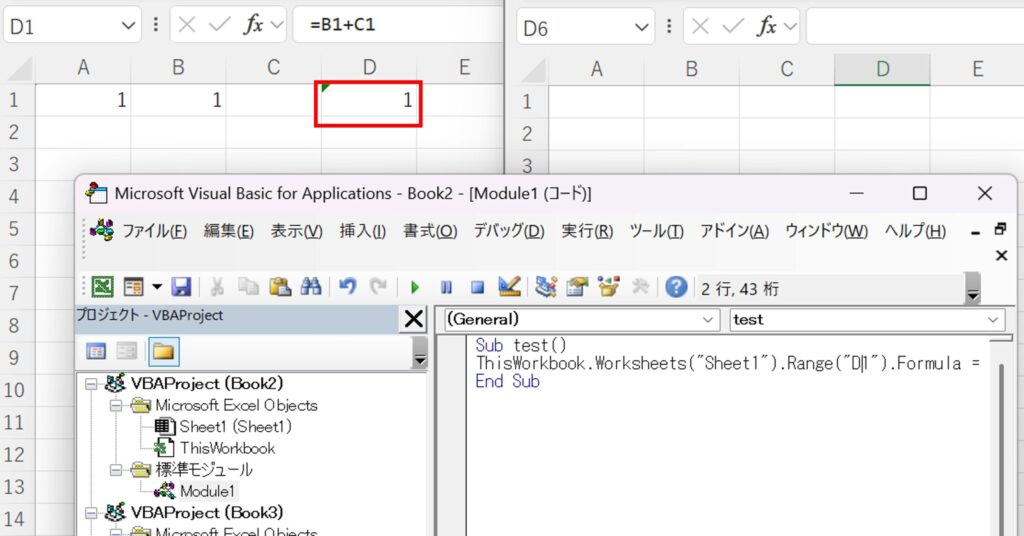Open the ヘルプ(H) menu
The image size is (1024, 536).
pyautogui.click(x=915, y=231)
